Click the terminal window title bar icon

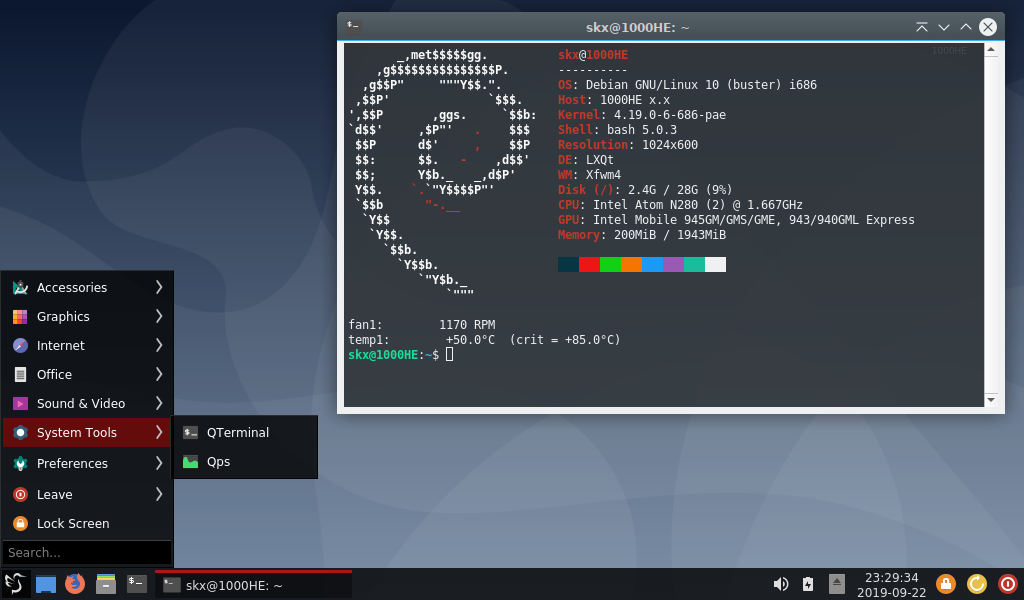point(353,25)
